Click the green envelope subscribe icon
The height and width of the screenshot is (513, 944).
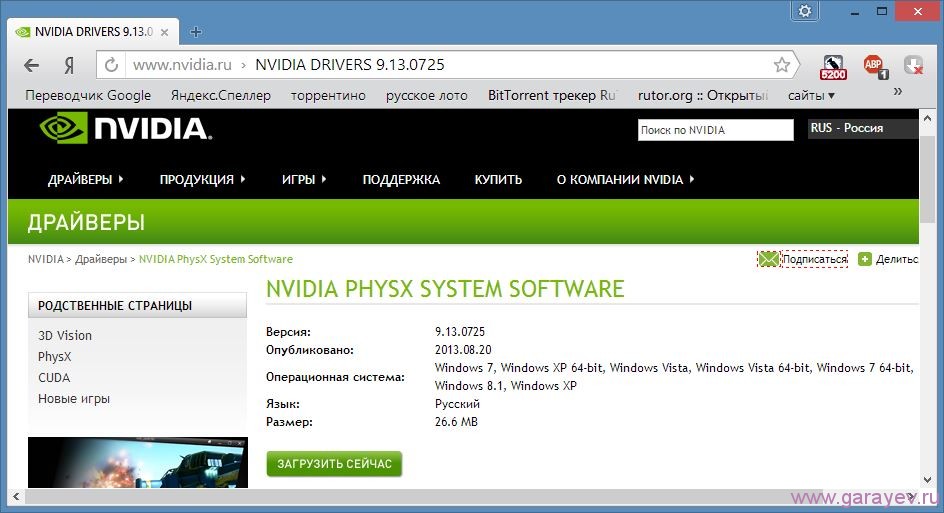(768, 259)
